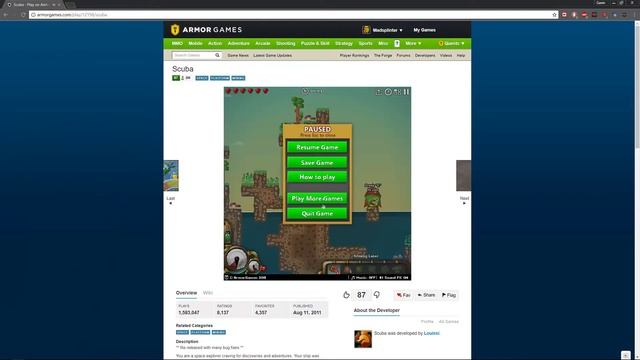640x360 pixels.
Task: Click the Next game thumbnail
Action: [x=463, y=176]
